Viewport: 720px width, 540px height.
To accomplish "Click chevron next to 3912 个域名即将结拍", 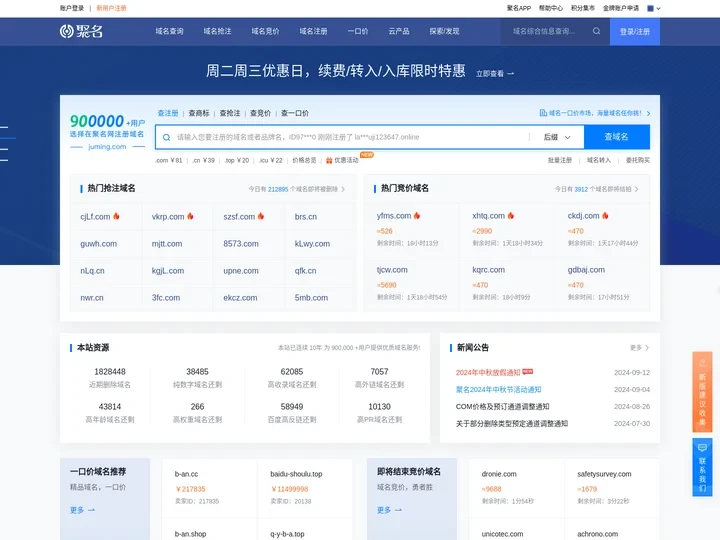I will pyautogui.click(x=636, y=189).
